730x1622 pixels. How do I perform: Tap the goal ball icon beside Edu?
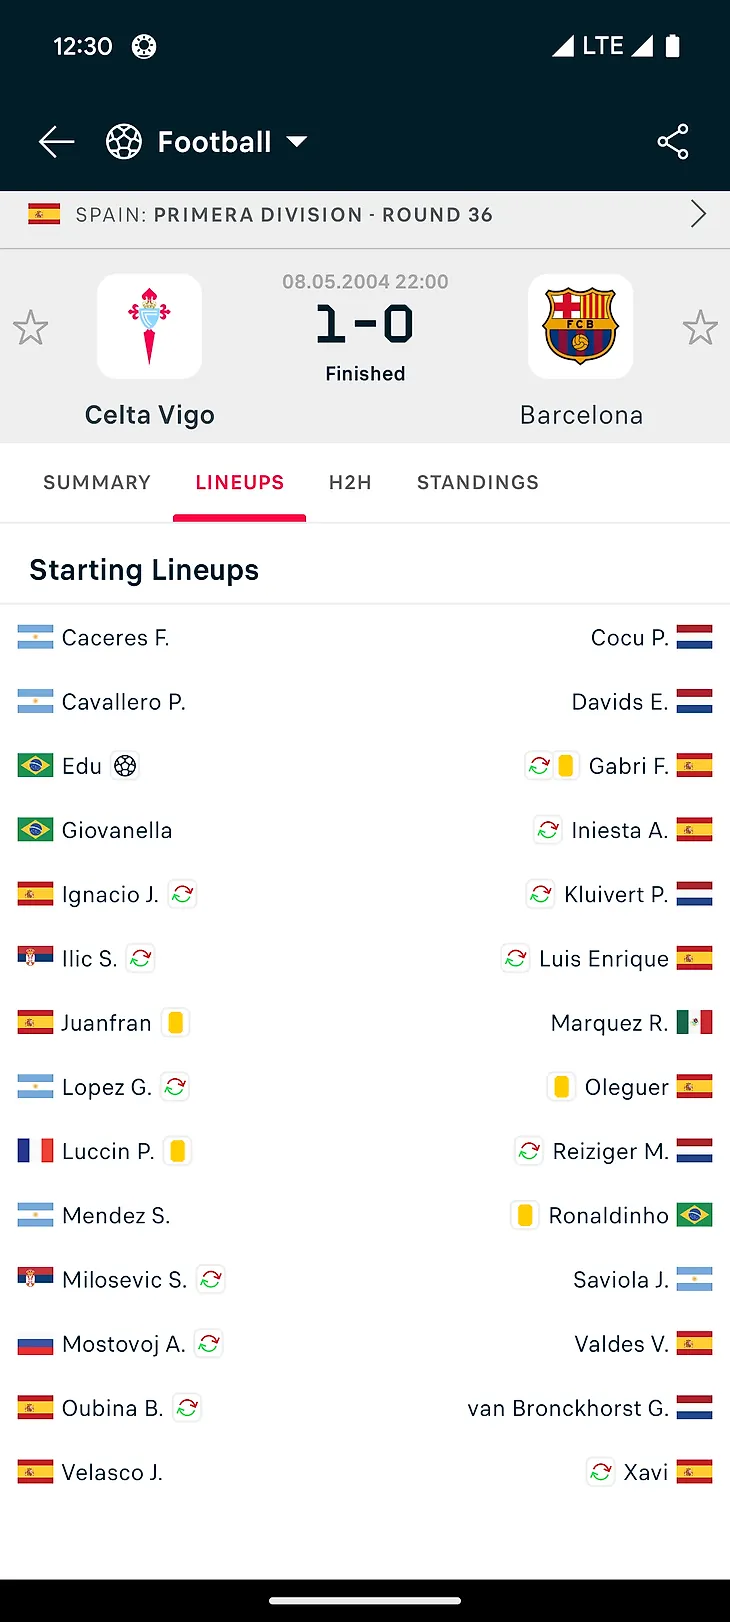(125, 766)
